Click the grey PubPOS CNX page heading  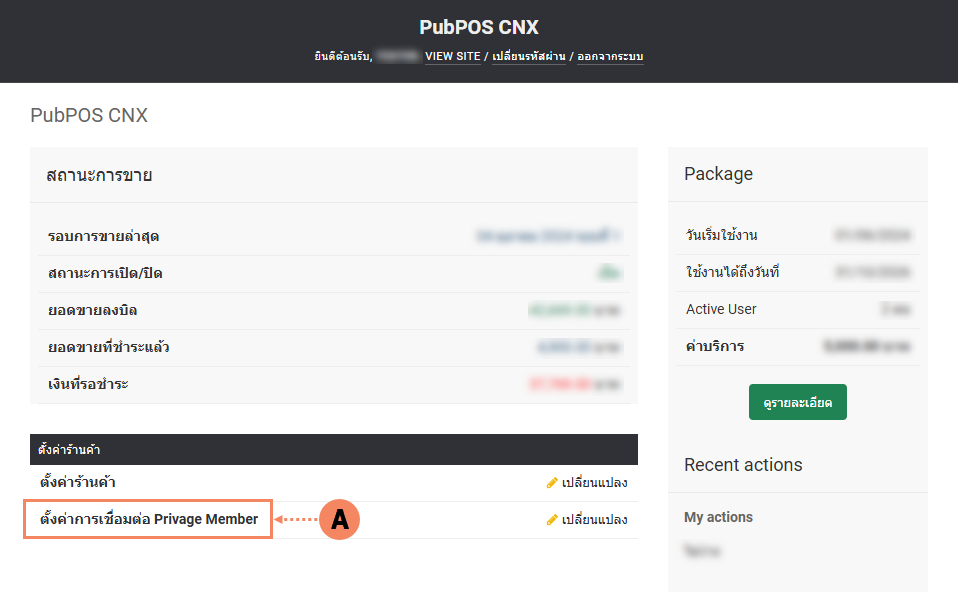89,115
